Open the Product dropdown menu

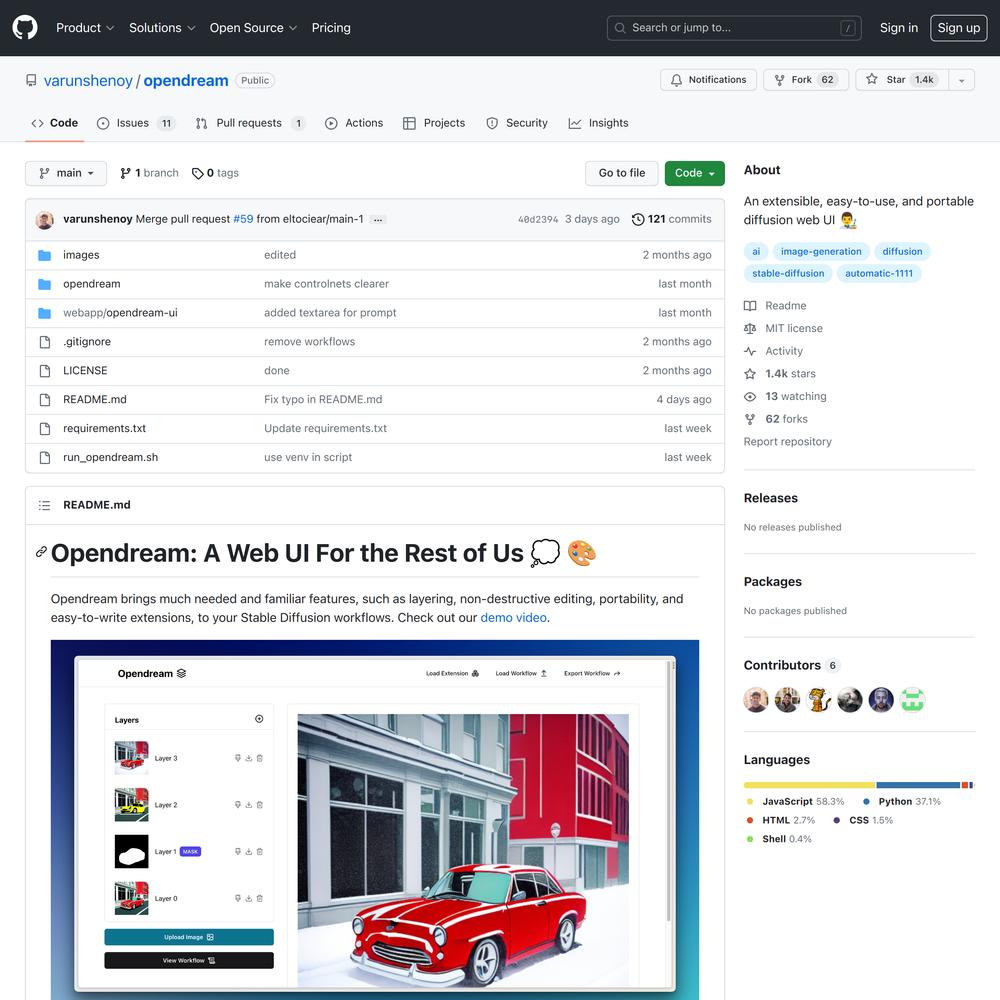click(x=85, y=27)
